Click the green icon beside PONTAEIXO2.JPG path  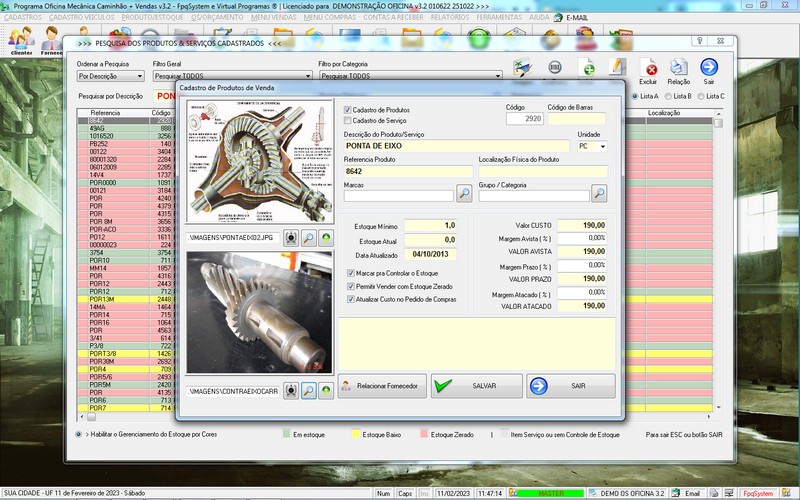tap(326, 238)
